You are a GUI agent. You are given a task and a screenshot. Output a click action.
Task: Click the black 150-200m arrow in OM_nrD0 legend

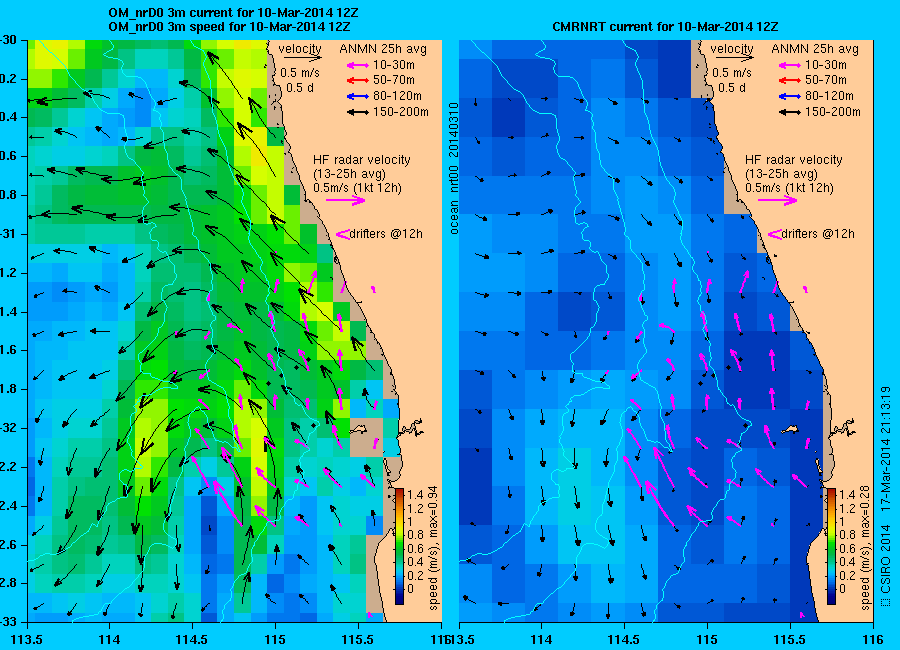pos(358,113)
